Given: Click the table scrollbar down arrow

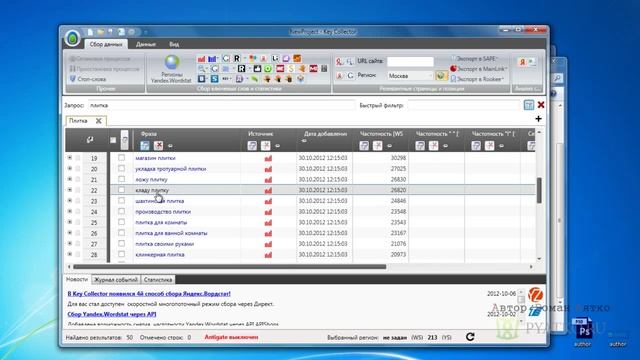Looking at the screenshot, I should pyautogui.click(x=539, y=258).
